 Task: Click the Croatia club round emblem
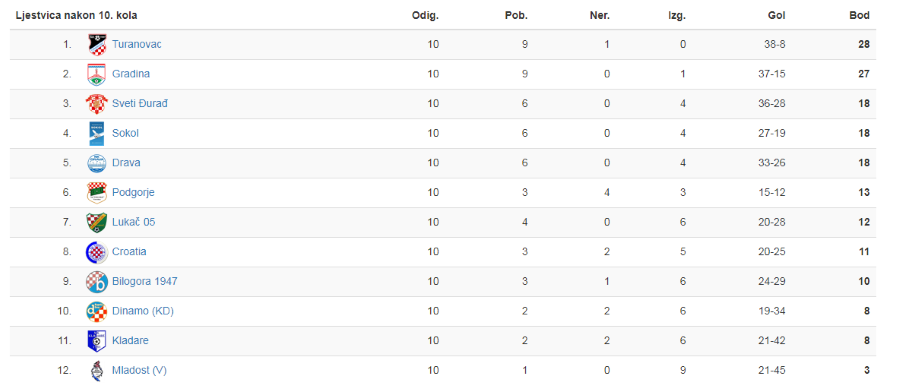point(96,252)
